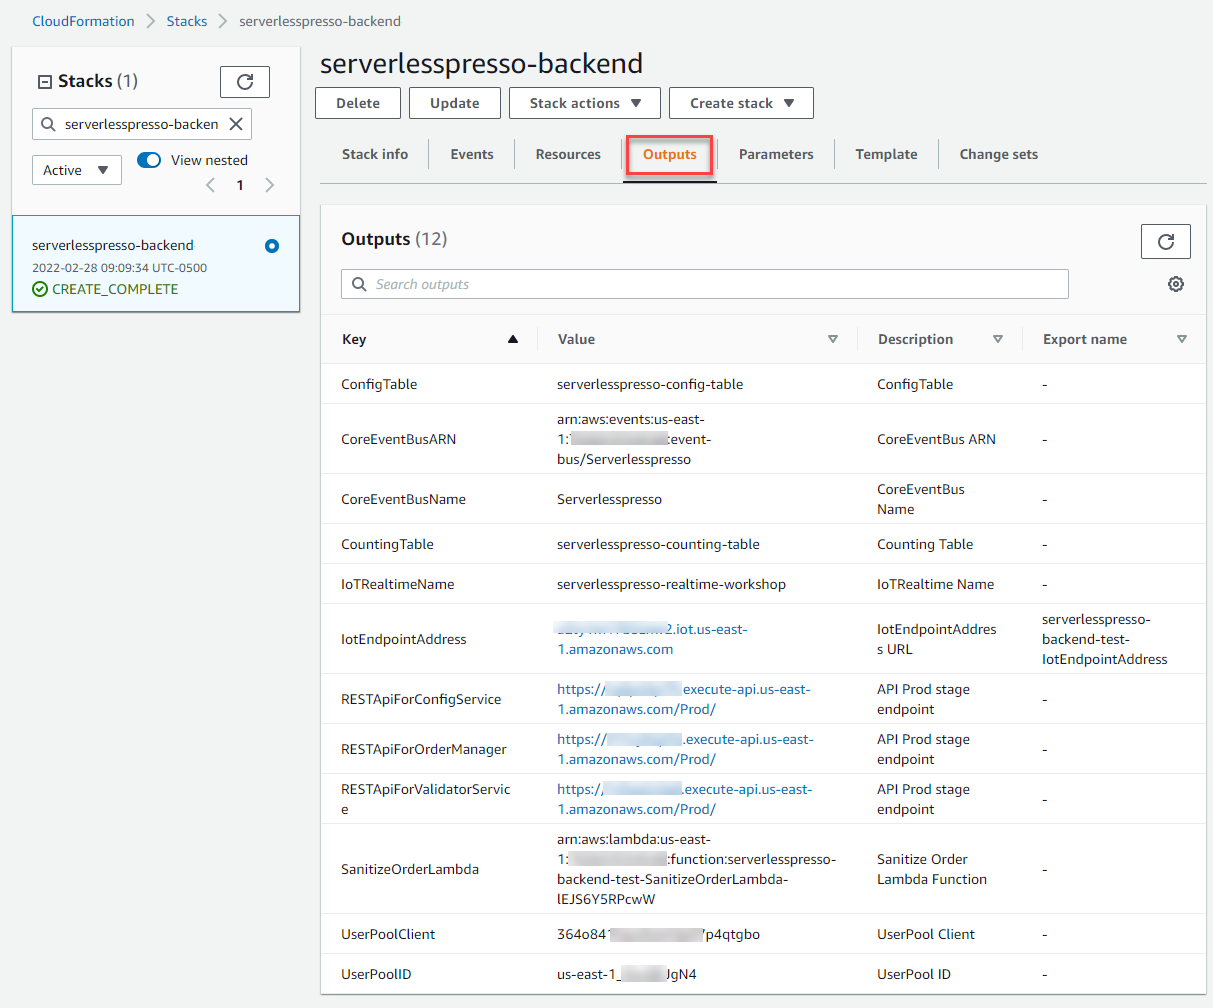Click the Counting Table description cell
The height and width of the screenshot is (1008, 1213).
(x=925, y=544)
